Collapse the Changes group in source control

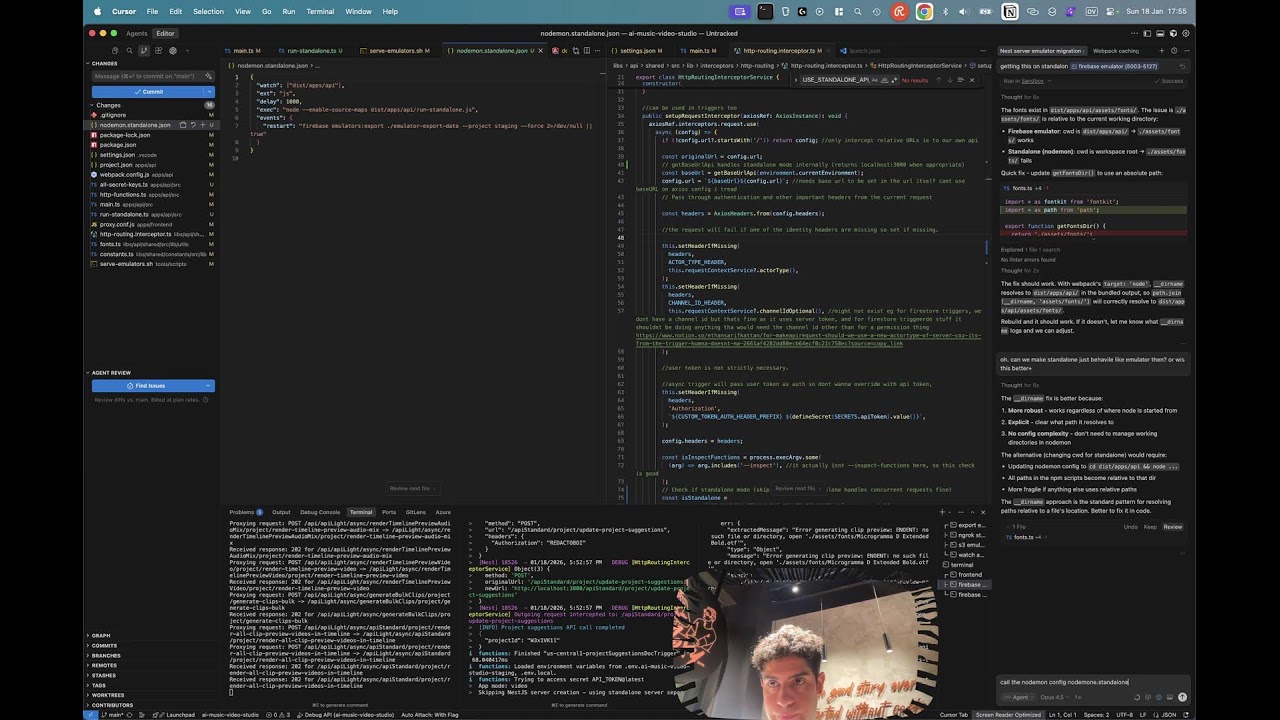pyautogui.click(x=91, y=105)
